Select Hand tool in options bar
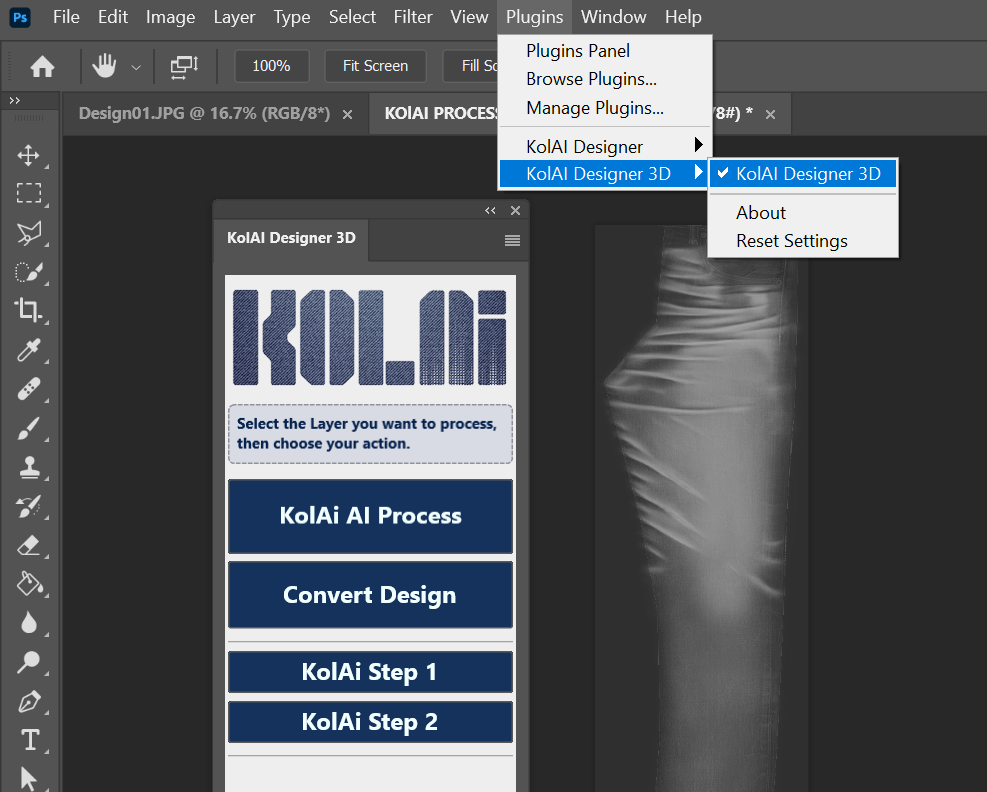 pos(104,65)
